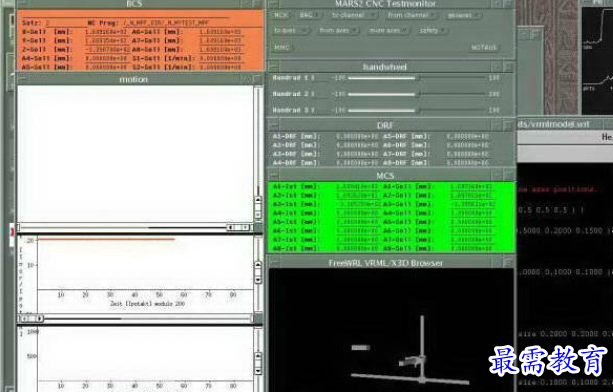Click scroll-up arrow beside the red-line plot
The width and height of the screenshot is (613, 392).
(258, 265)
